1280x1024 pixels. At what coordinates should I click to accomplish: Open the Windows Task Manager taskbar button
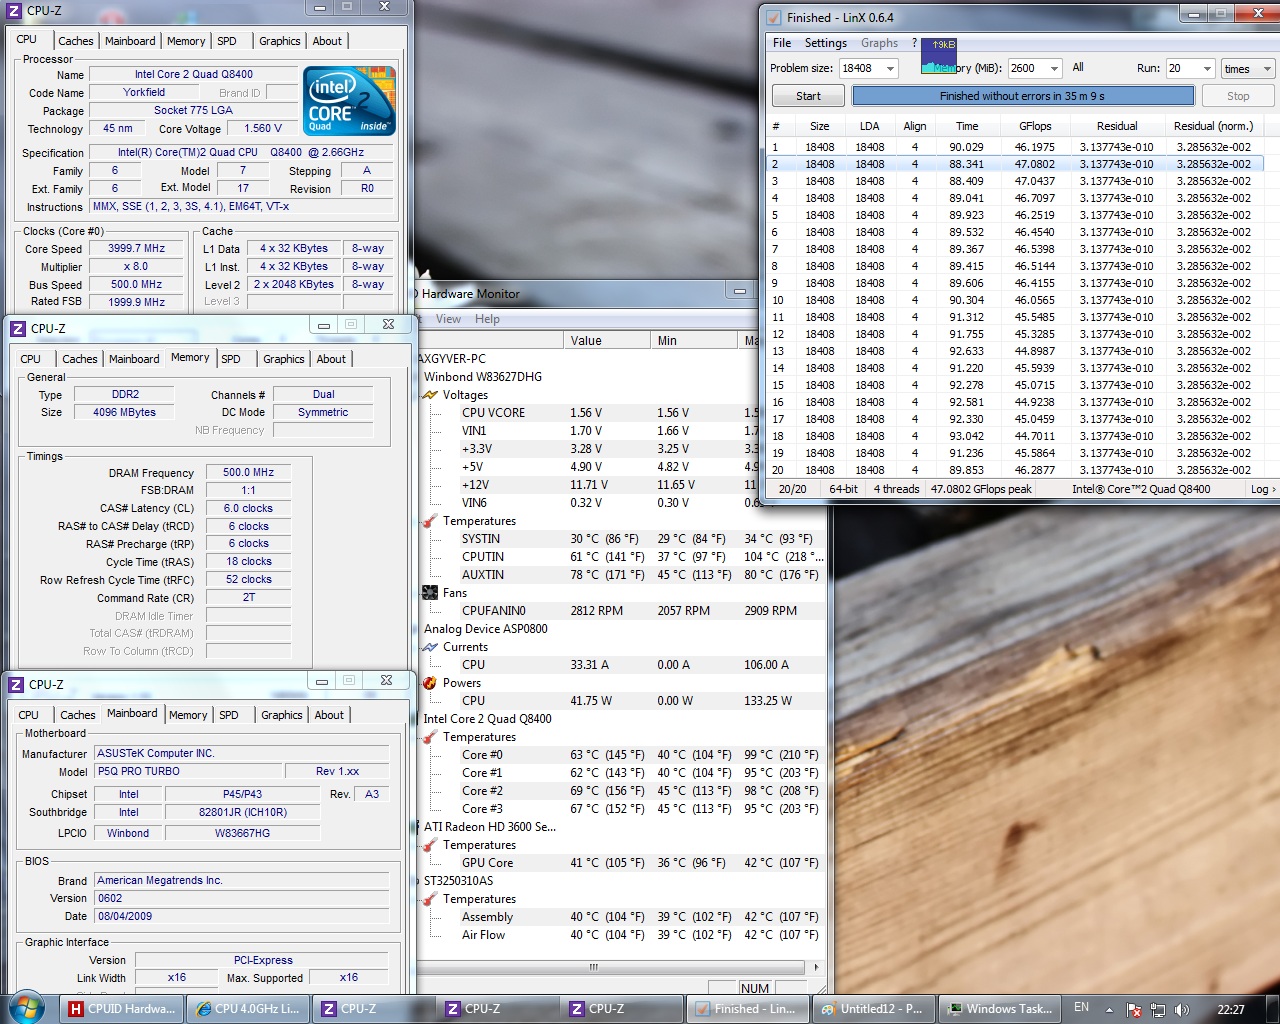tap(999, 1009)
